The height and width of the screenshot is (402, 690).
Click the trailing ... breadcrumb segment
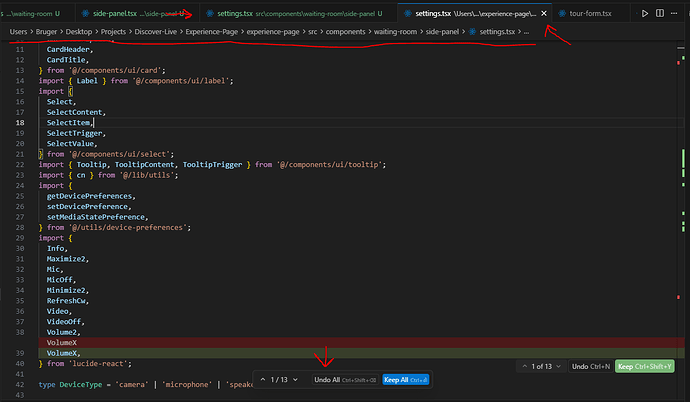[x=526, y=32]
